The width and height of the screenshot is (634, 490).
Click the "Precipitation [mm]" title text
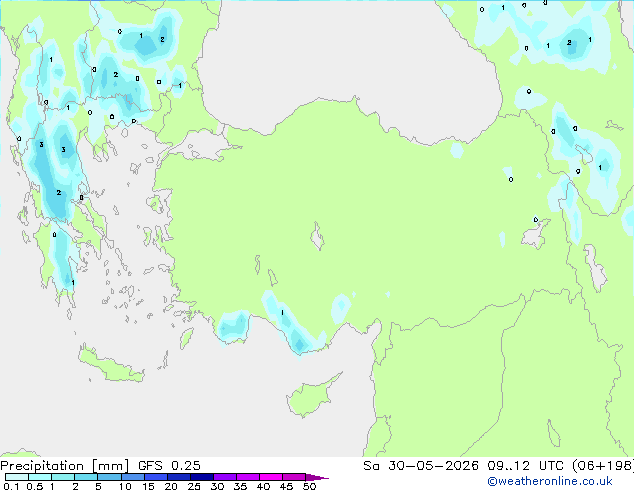pyautogui.click(x=65, y=466)
